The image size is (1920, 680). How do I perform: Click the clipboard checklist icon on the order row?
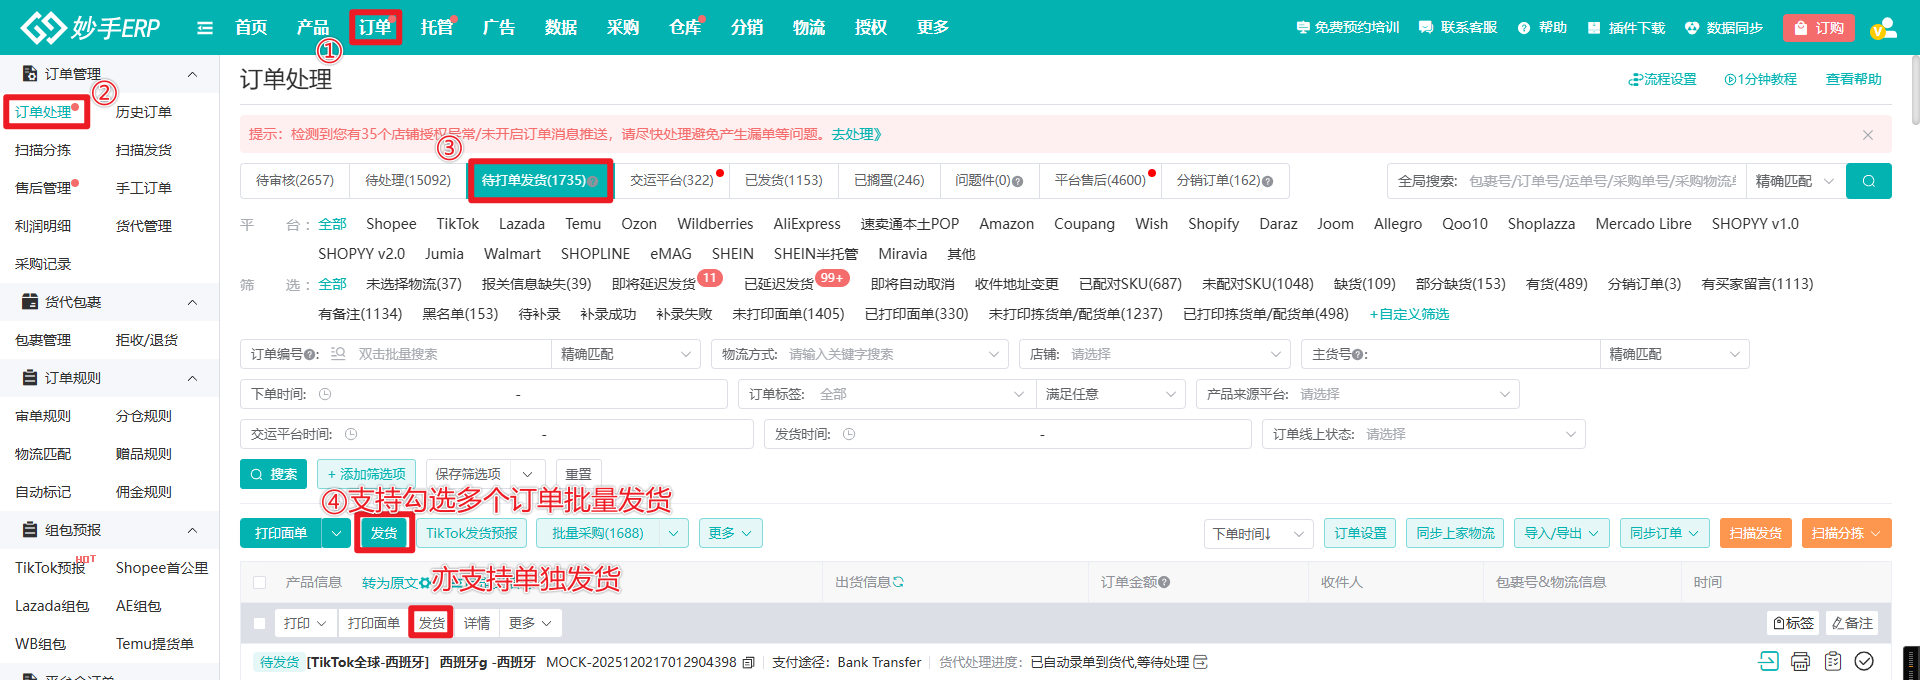click(1833, 661)
